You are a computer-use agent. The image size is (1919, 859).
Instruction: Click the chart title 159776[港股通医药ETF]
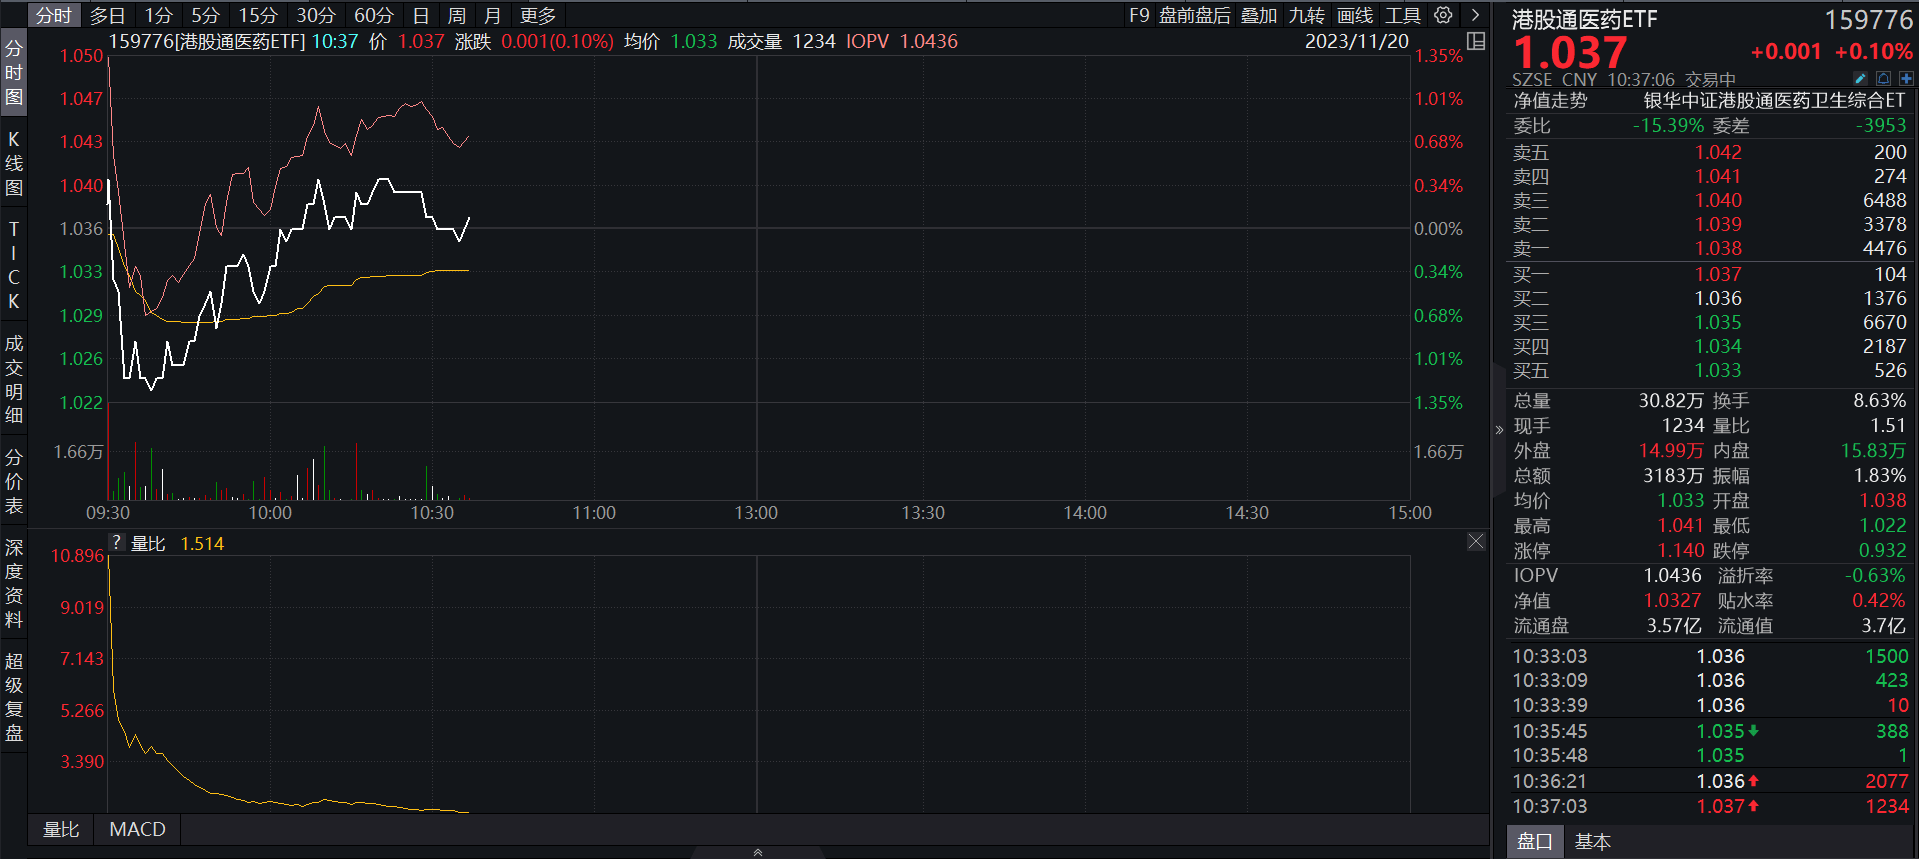[x=207, y=41]
